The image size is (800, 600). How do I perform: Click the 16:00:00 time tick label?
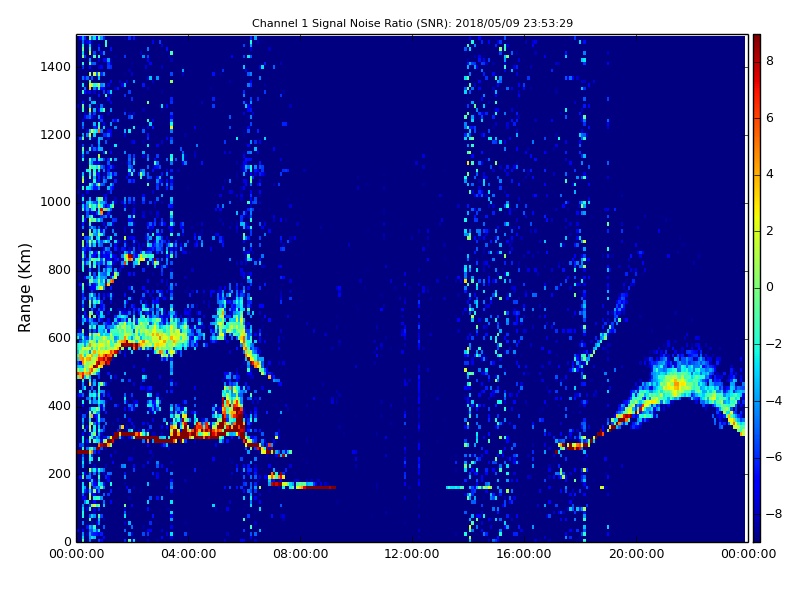pyautogui.click(x=524, y=554)
